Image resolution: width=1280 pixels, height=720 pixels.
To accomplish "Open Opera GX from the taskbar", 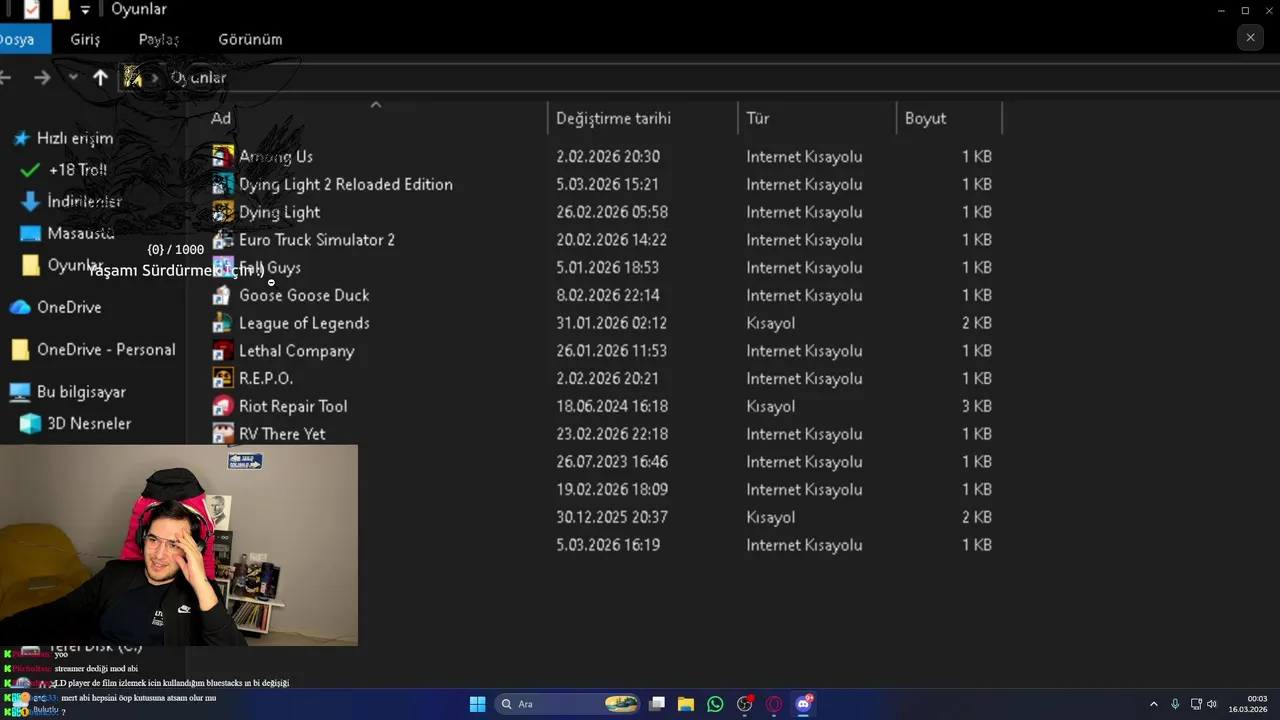I will point(774,704).
